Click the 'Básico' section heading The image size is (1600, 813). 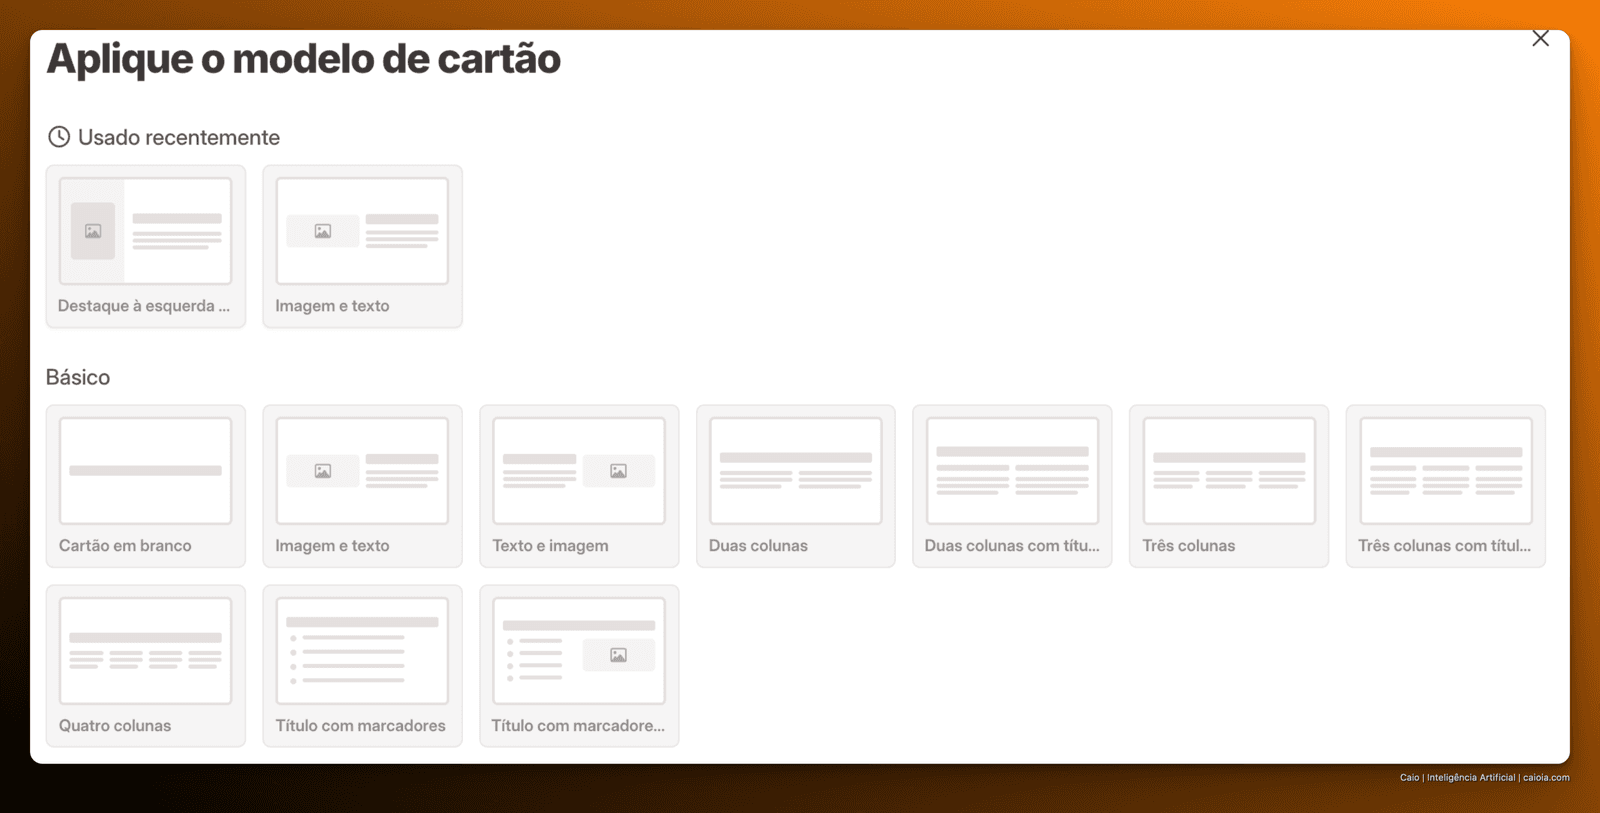[78, 377]
